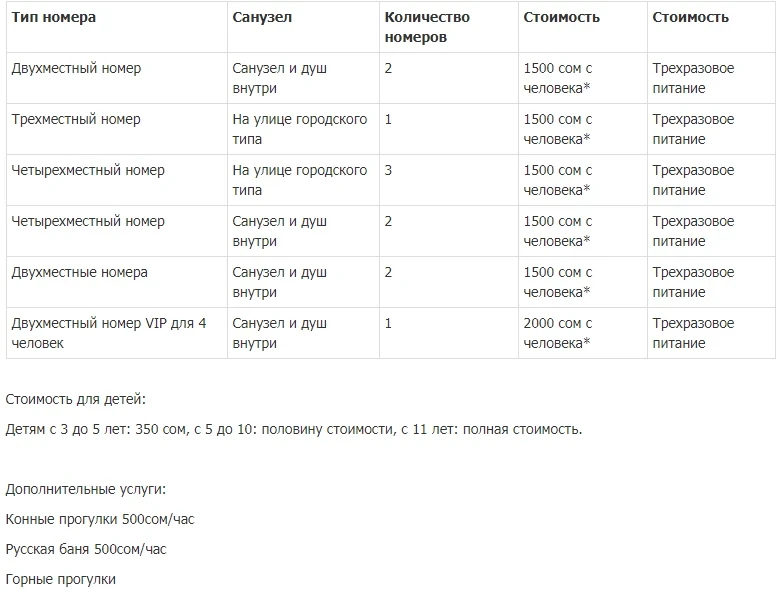Viewport: 782px width, 590px height.
Task: Click the "Трехместный номер" room type cell
Action: 76,119
